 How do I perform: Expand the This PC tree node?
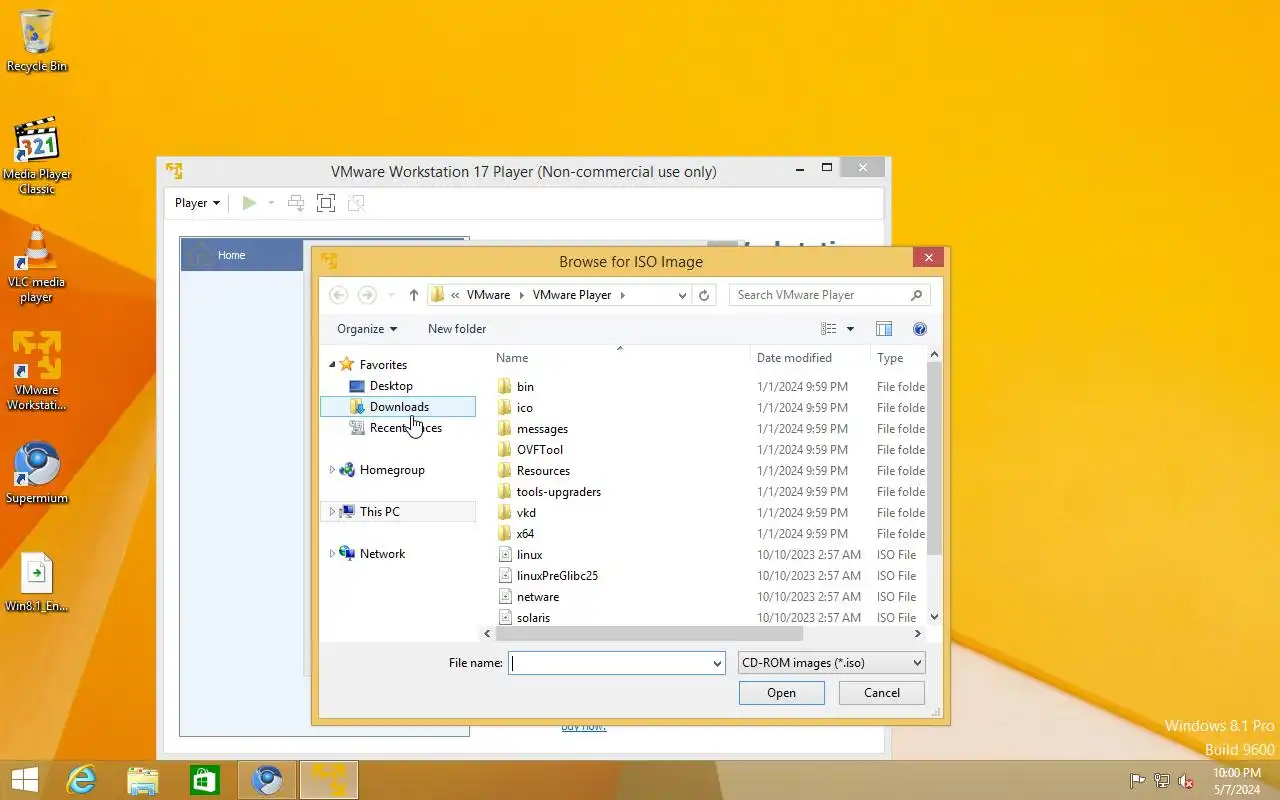(x=332, y=512)
